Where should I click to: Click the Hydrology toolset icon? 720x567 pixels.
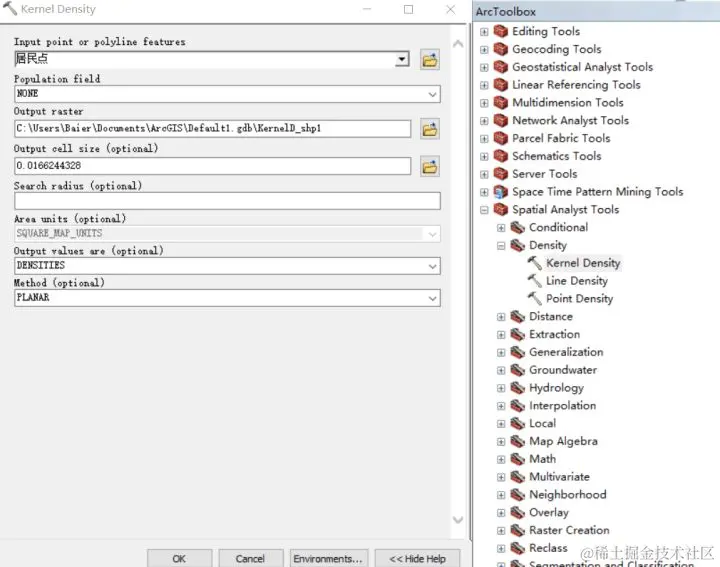click(x=518, y=388)
